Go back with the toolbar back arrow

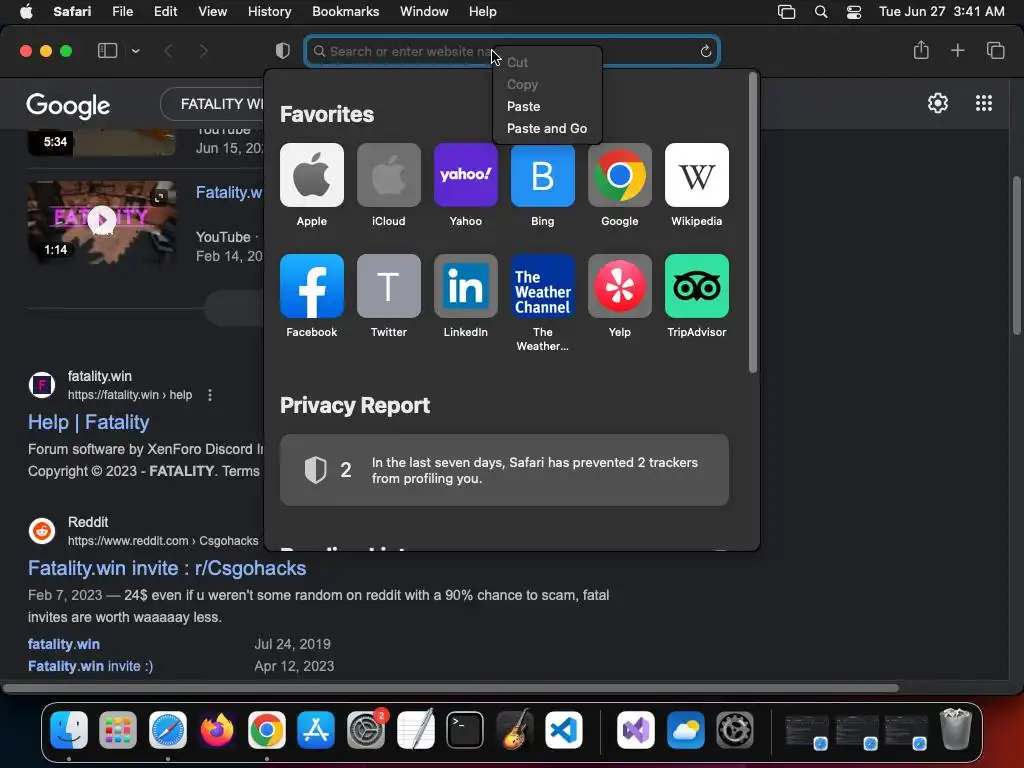click(168, 51)
